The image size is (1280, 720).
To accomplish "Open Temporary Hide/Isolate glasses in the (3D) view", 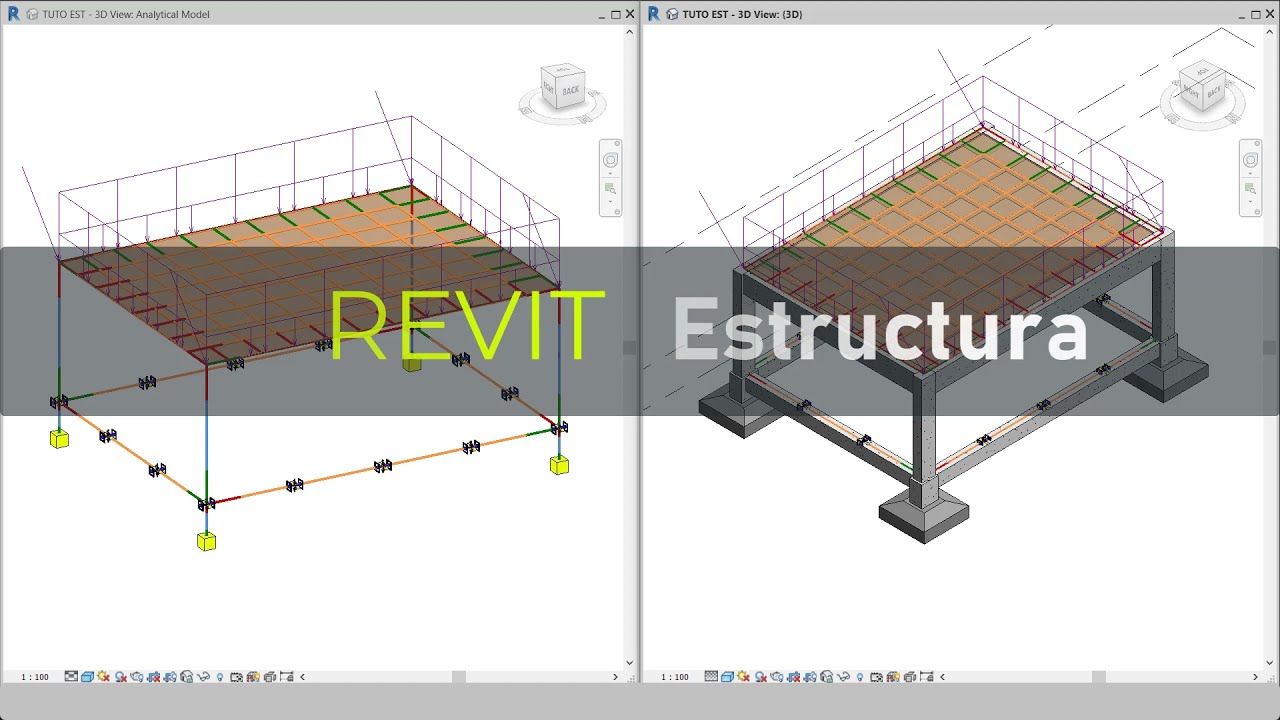I will point(843,677).
